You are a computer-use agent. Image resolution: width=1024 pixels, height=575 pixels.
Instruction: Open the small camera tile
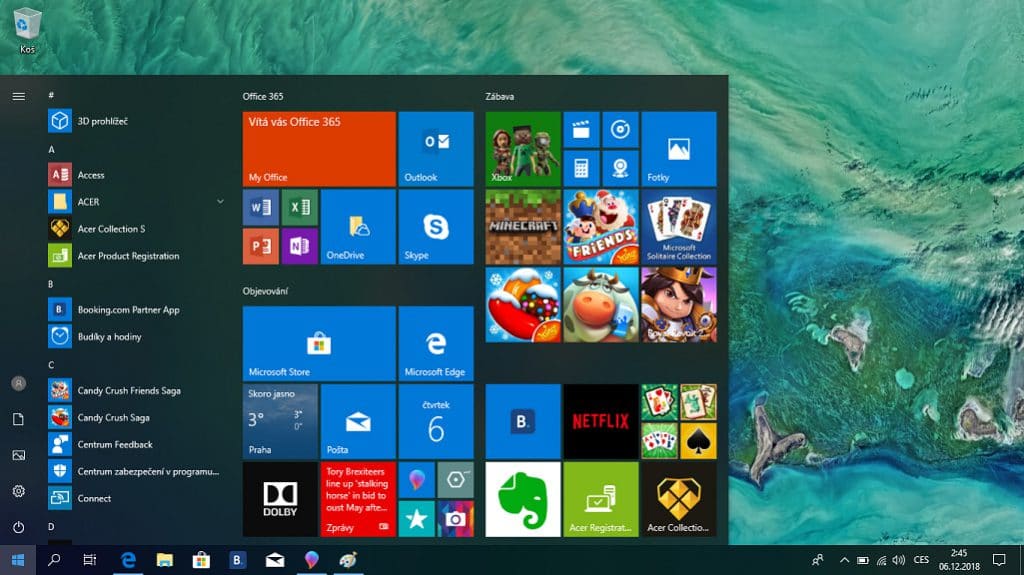[x=455, y=519]
